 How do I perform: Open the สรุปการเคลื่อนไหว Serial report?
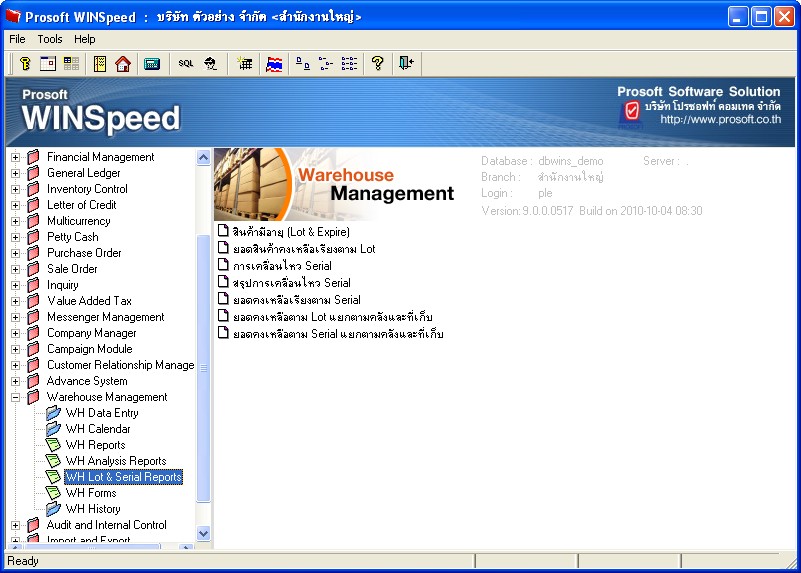pyautogui.click(x=292, y=283)
